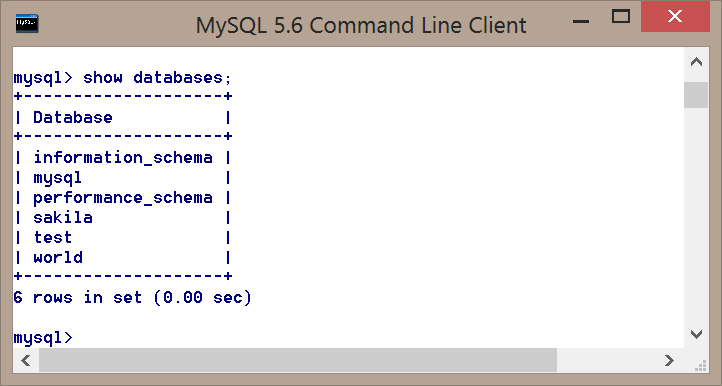Click the 'Database' column header

point(73,117)
